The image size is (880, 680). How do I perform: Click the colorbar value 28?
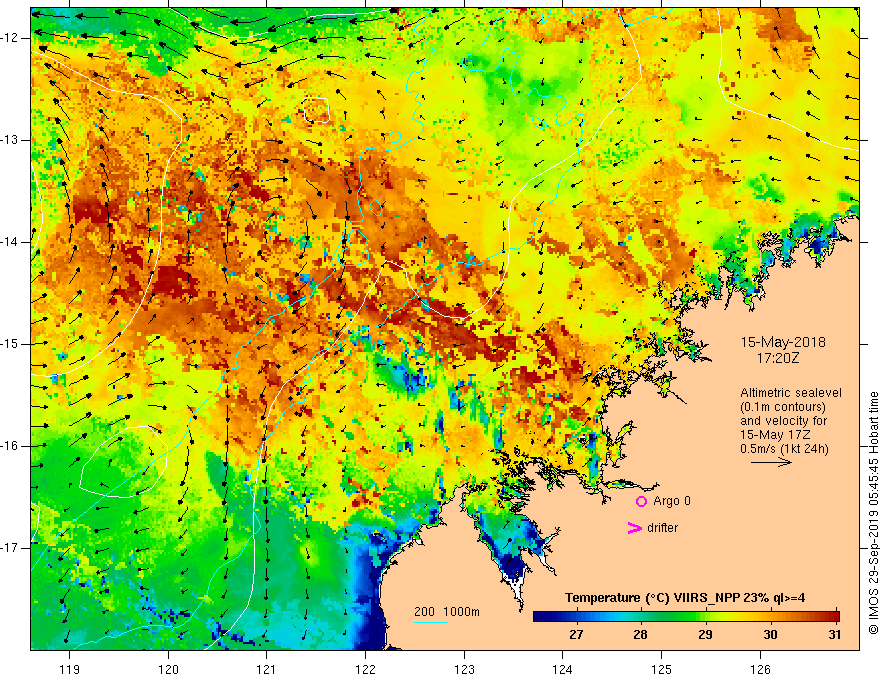pyautogui.click(x=640, y=635)
